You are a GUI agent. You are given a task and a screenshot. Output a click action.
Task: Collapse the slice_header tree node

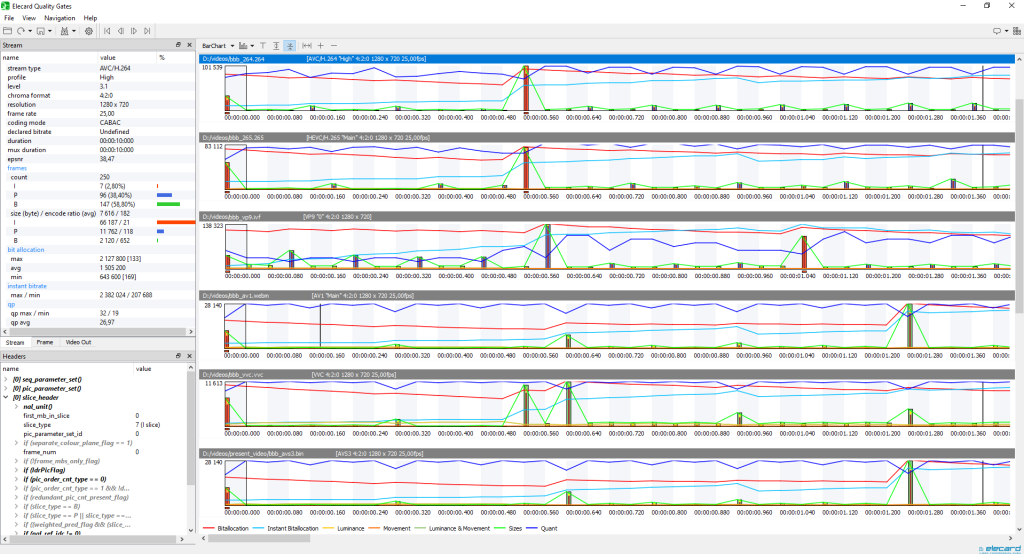point(6,397)
